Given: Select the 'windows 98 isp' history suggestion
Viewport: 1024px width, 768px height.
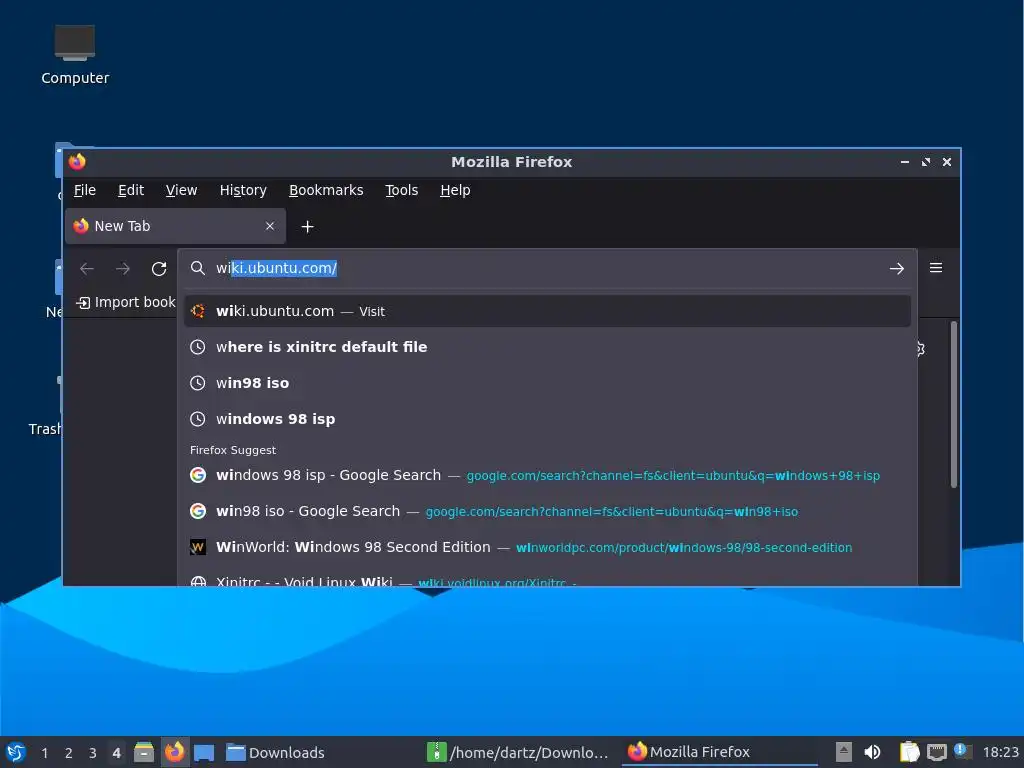Looking at the screenshot, I should tap(547, 419).
